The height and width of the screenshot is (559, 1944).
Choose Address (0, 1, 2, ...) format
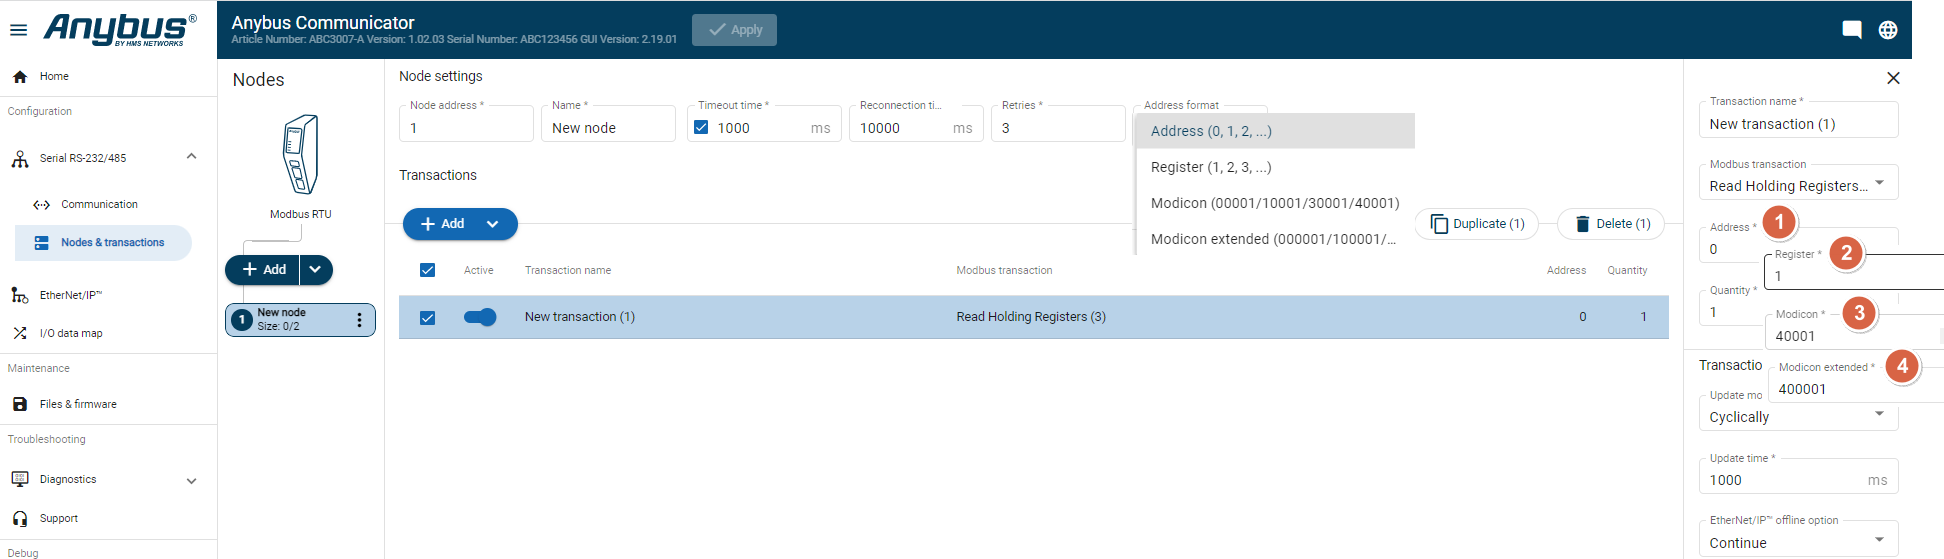point(1275,131)
